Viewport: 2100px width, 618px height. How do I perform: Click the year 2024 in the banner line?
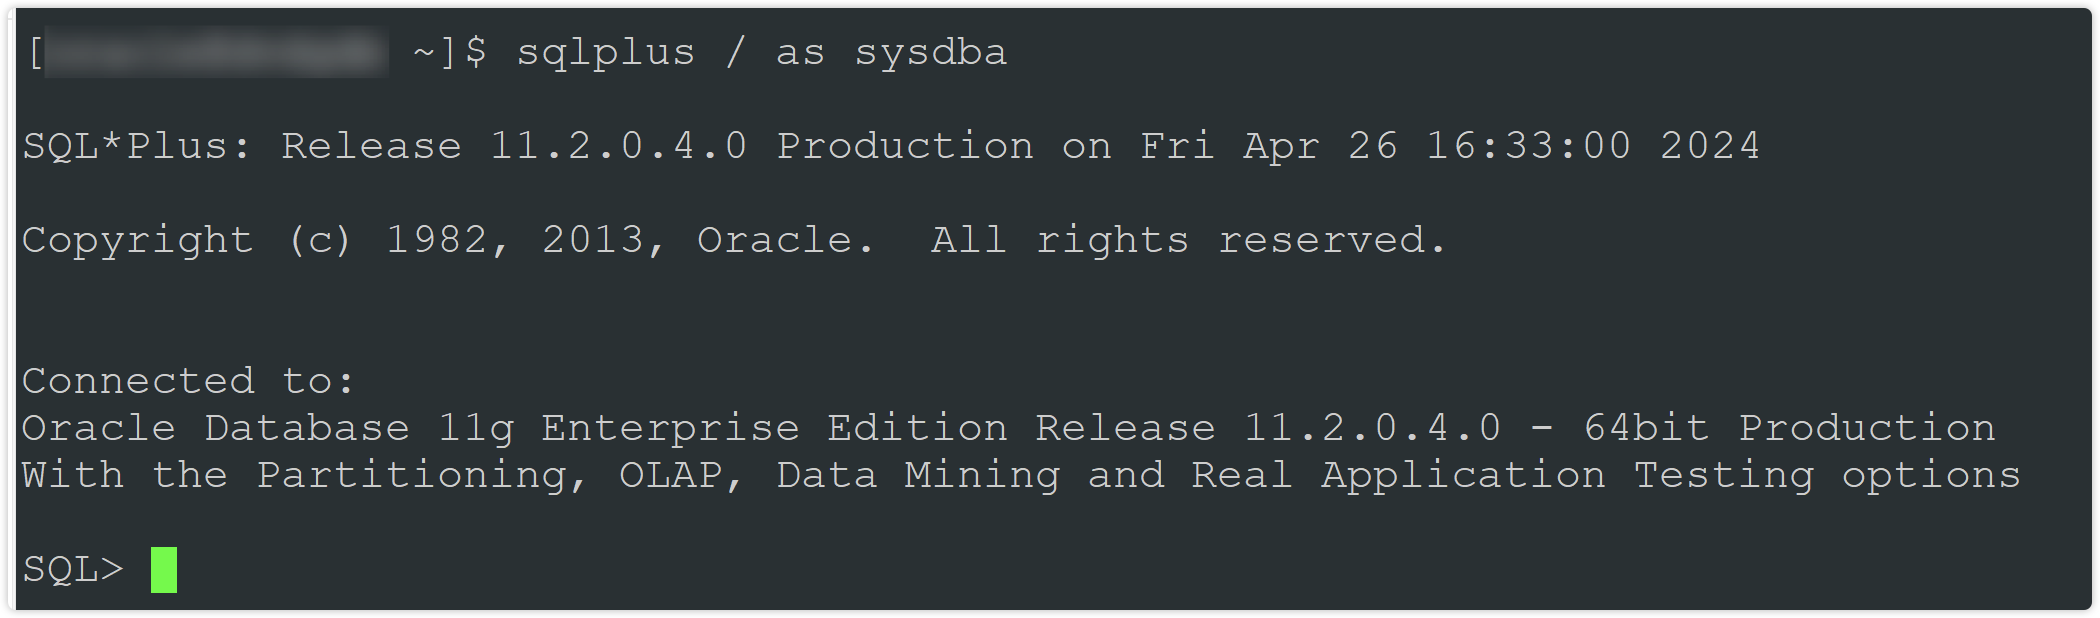coord(1709,147)
